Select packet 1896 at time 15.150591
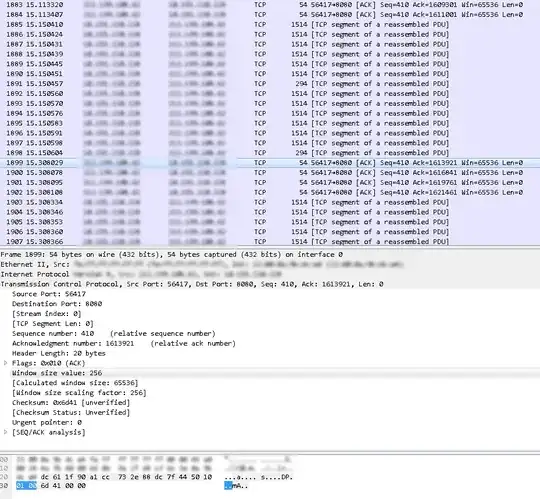540x499 pixels. click(x=270, y=133)
